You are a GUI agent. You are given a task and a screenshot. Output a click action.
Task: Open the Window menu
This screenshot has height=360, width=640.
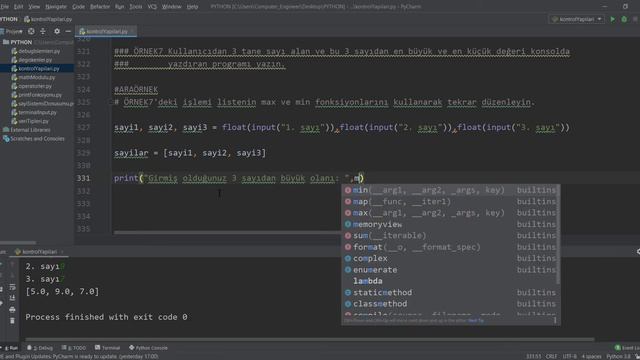pos(171,7)
